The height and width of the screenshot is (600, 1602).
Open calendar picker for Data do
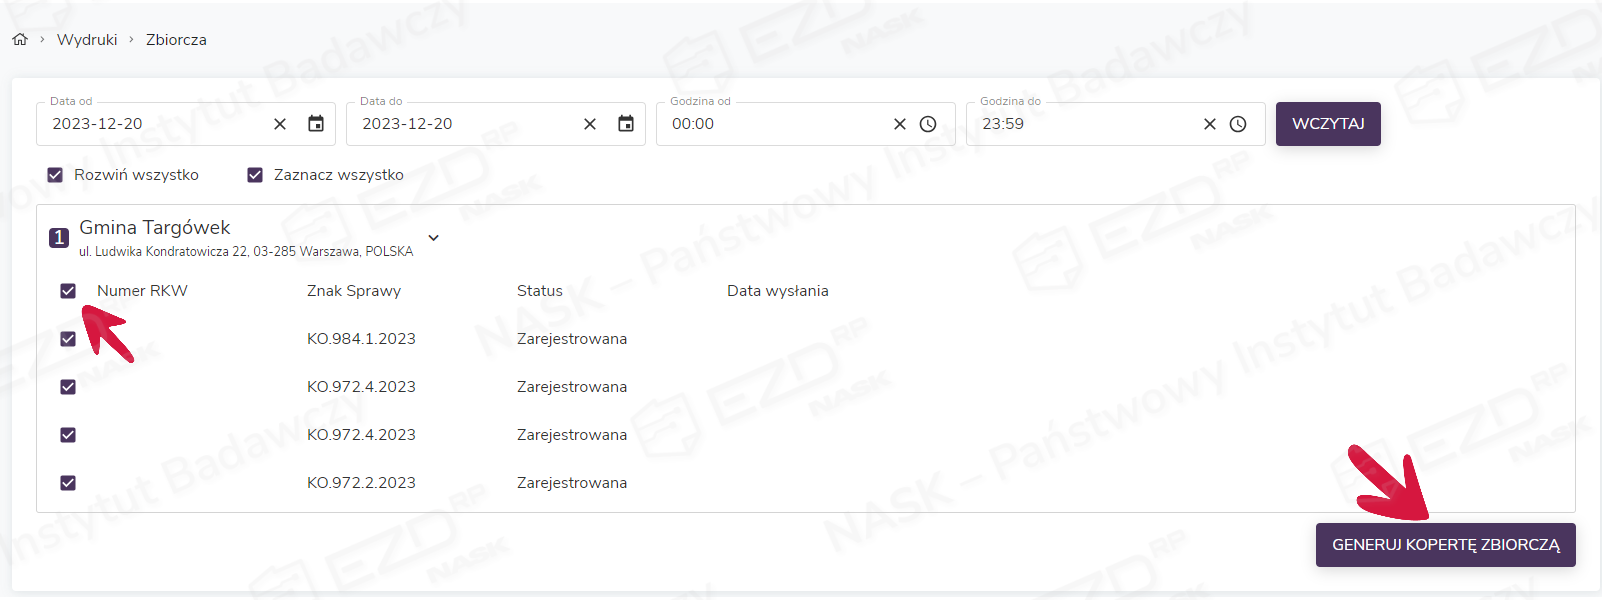point(626,124)
